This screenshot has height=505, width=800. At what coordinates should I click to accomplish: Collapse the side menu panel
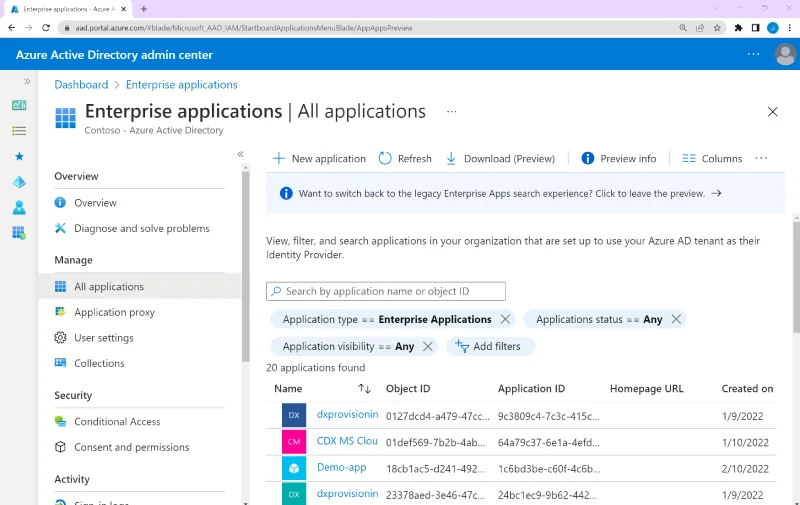pos(241,154)
